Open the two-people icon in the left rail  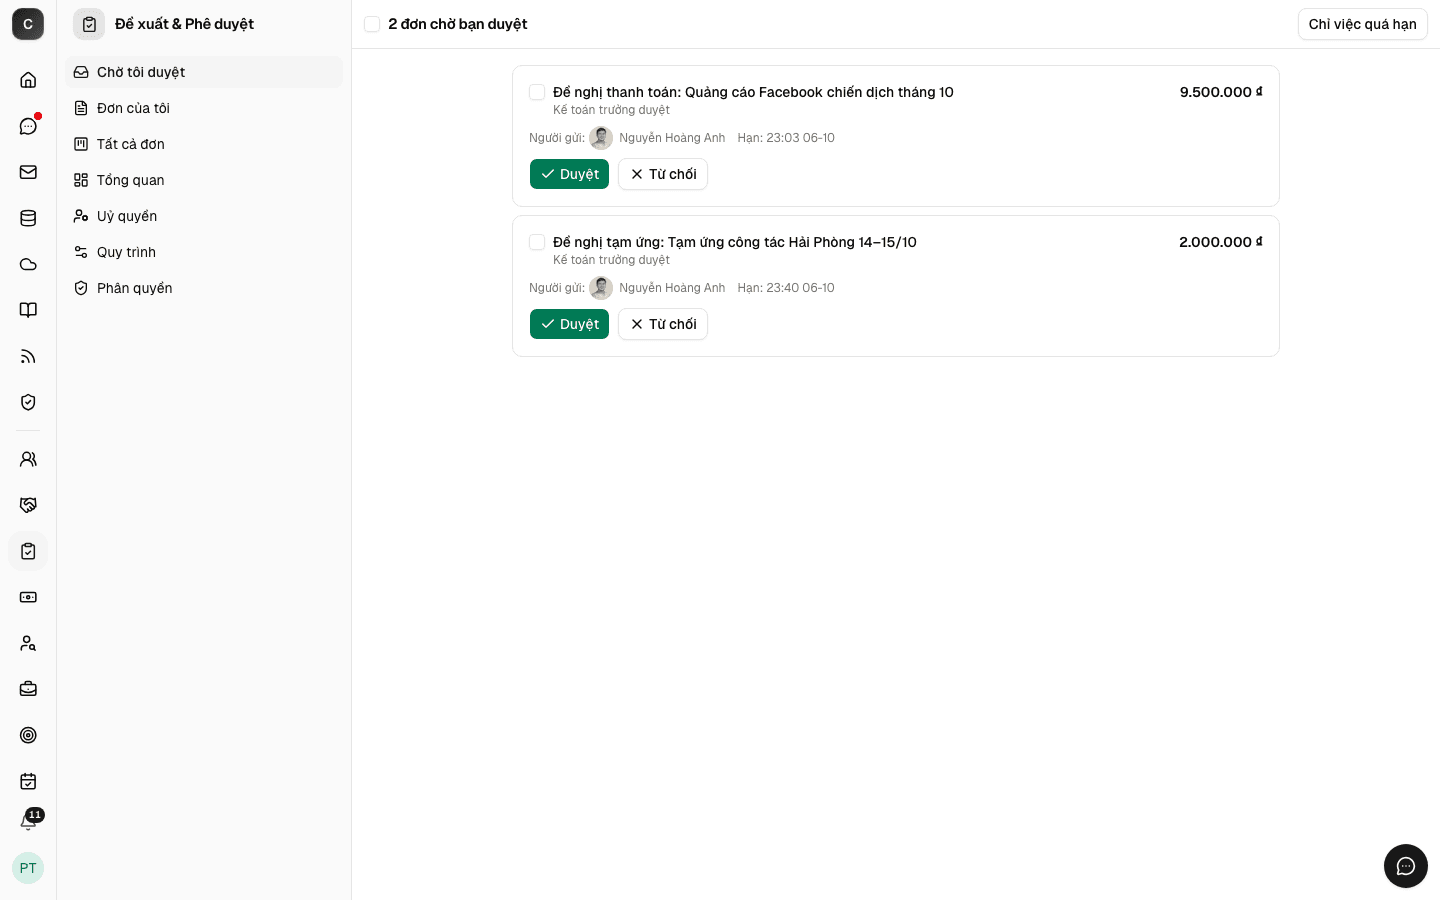pyautogui.click(x=28, y=459)
